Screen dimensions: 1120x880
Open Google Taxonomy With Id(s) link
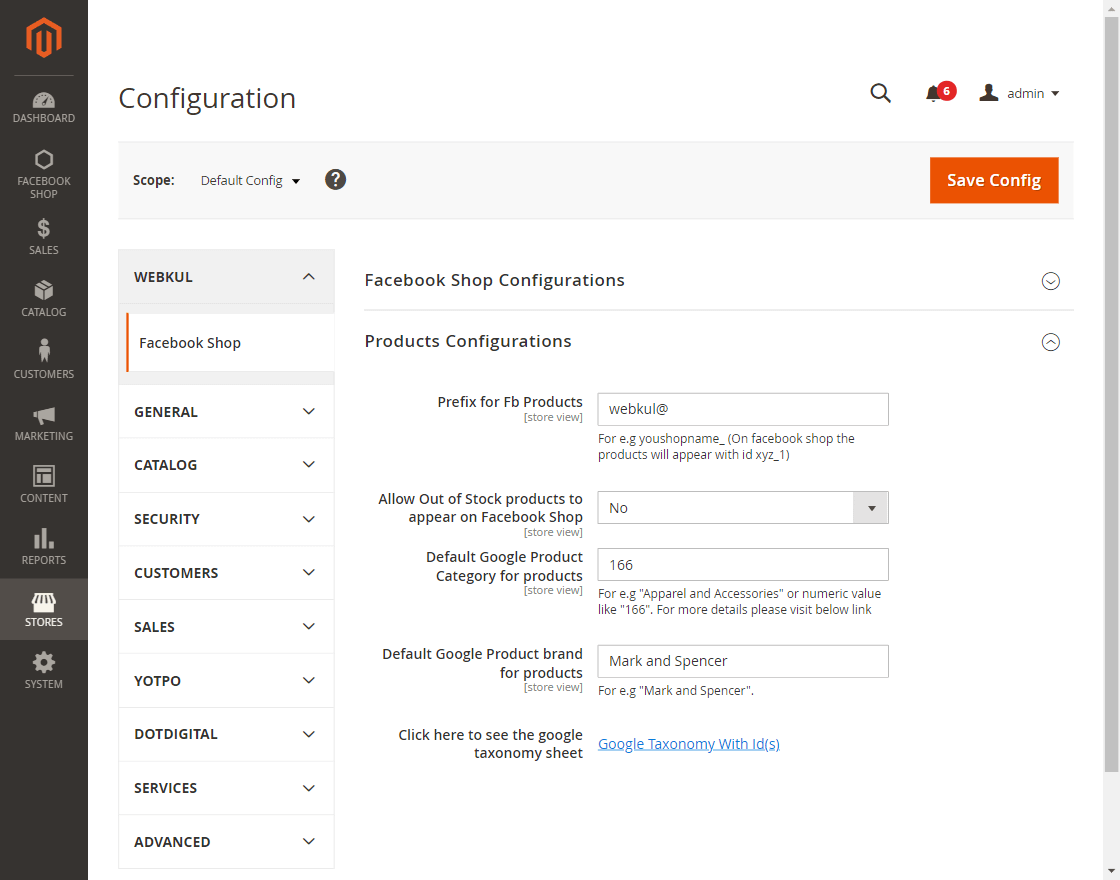689,744
